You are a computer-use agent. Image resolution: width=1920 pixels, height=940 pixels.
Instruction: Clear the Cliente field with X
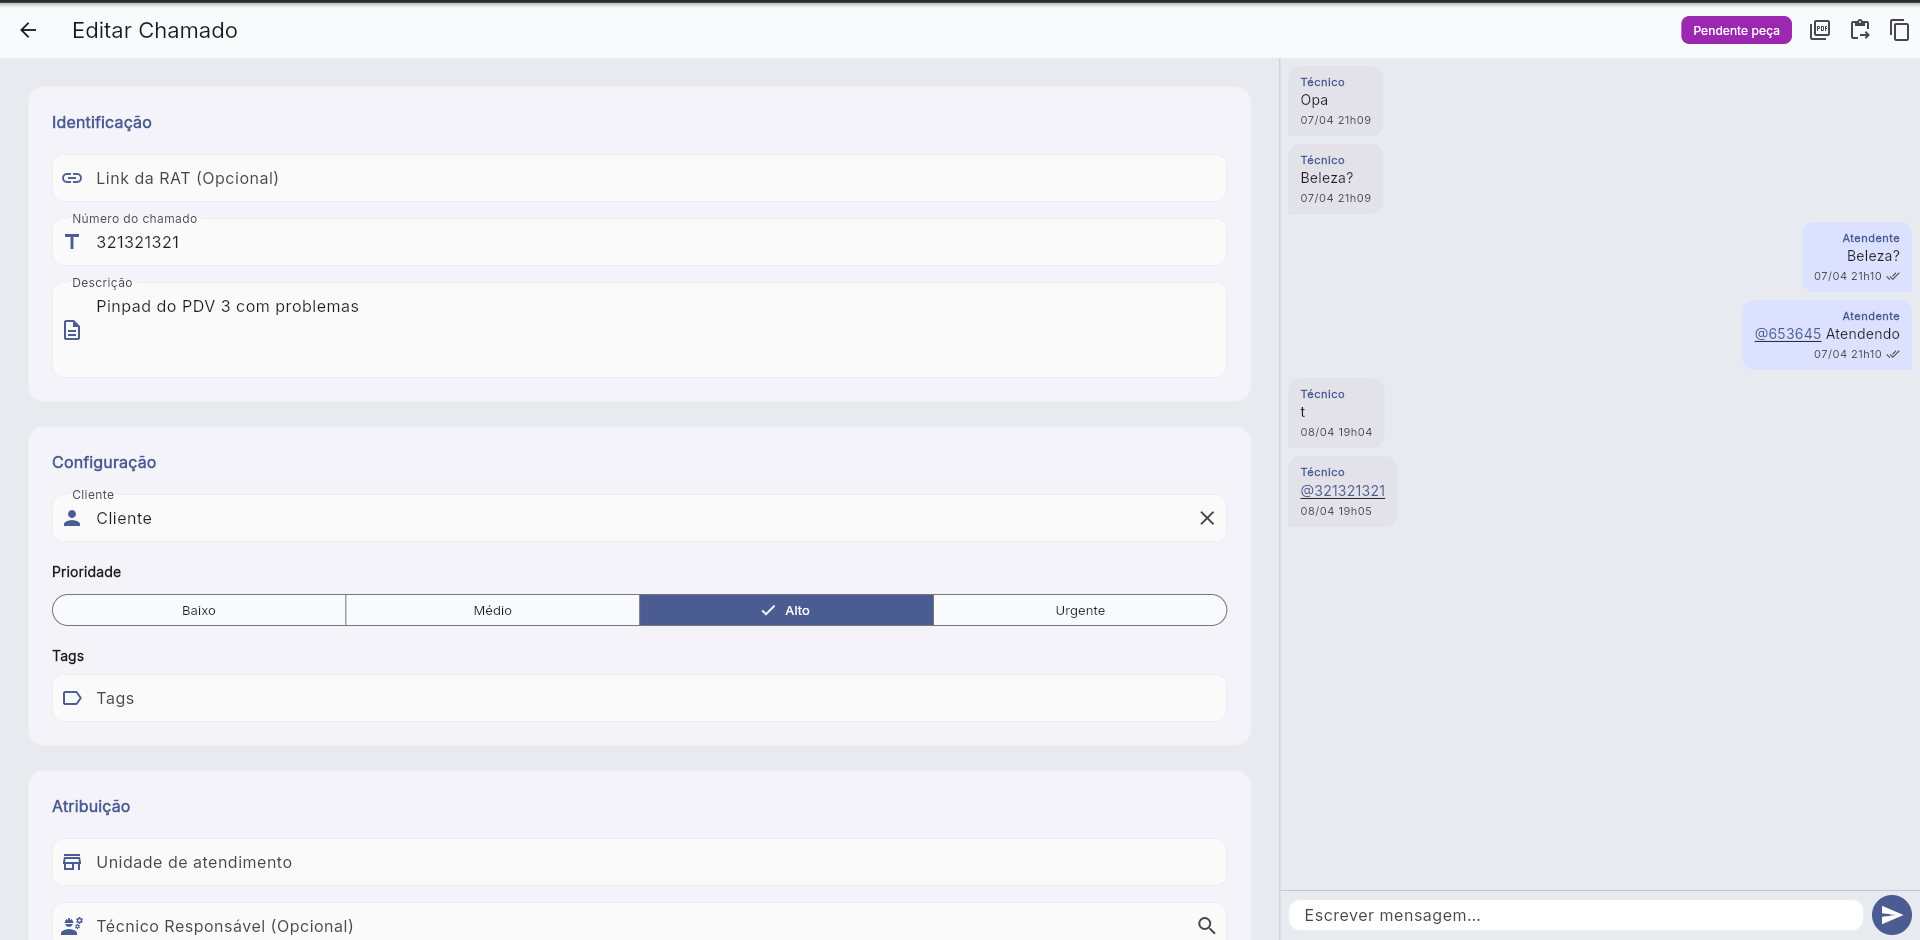(x=1207, y=518)
